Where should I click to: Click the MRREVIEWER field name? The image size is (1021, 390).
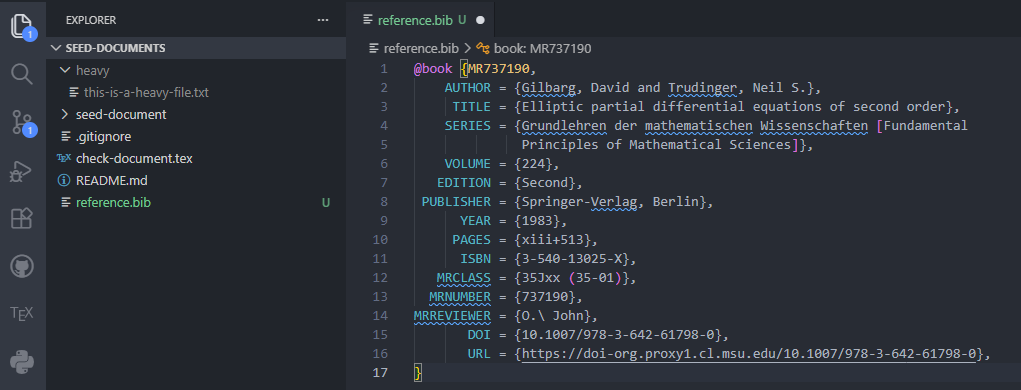452,316
